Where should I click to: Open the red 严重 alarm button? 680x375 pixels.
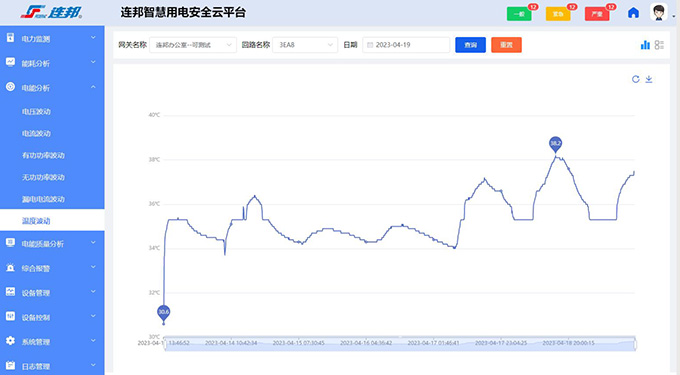click(x=597, y=14)
